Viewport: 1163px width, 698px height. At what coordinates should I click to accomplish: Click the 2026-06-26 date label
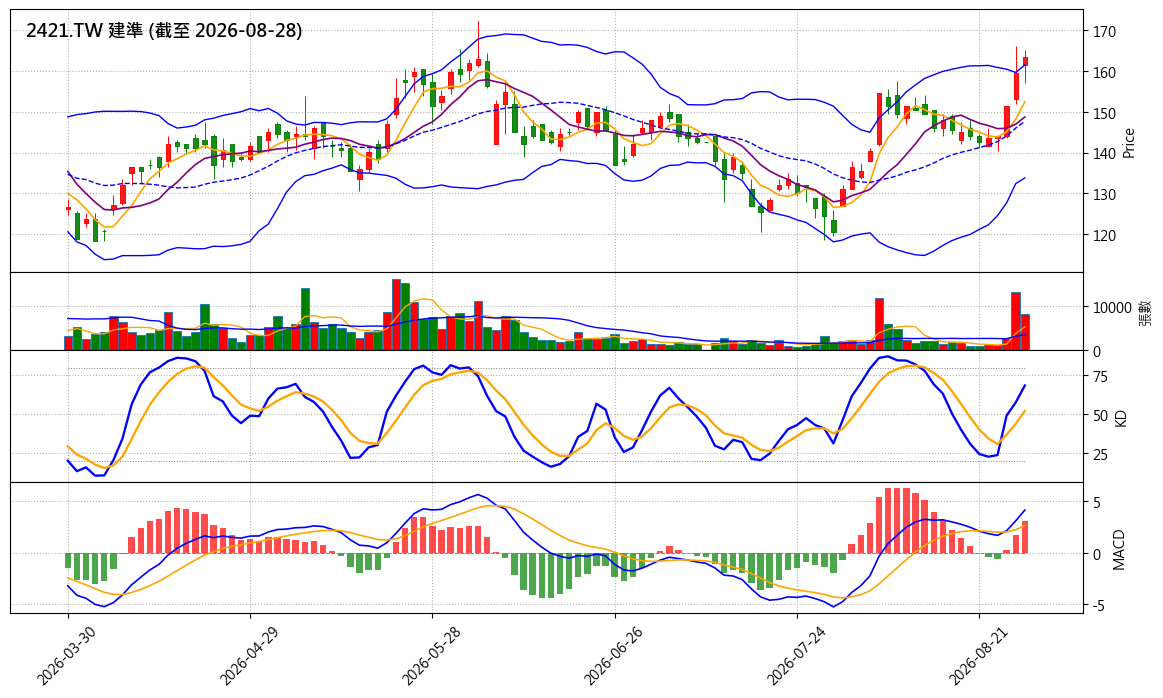pos(612,656)
